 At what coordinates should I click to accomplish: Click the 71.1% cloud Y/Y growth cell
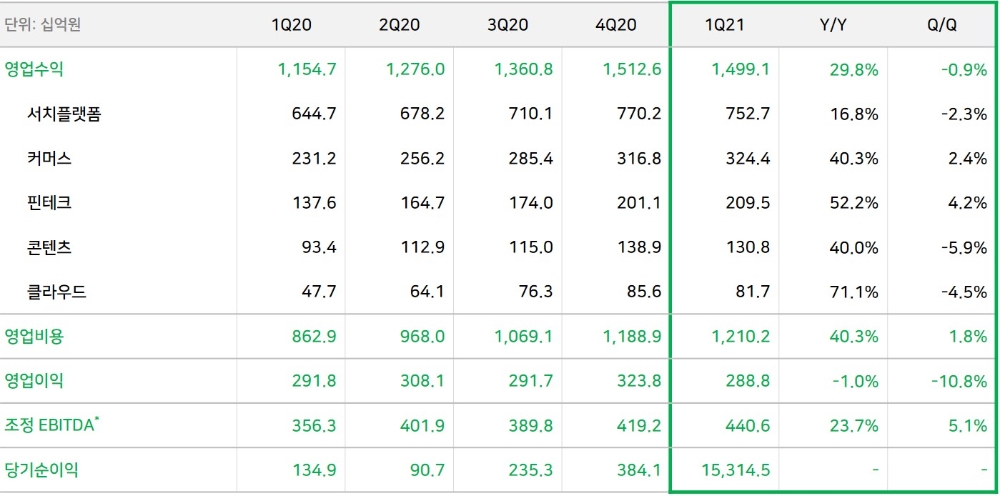point(854,292)
